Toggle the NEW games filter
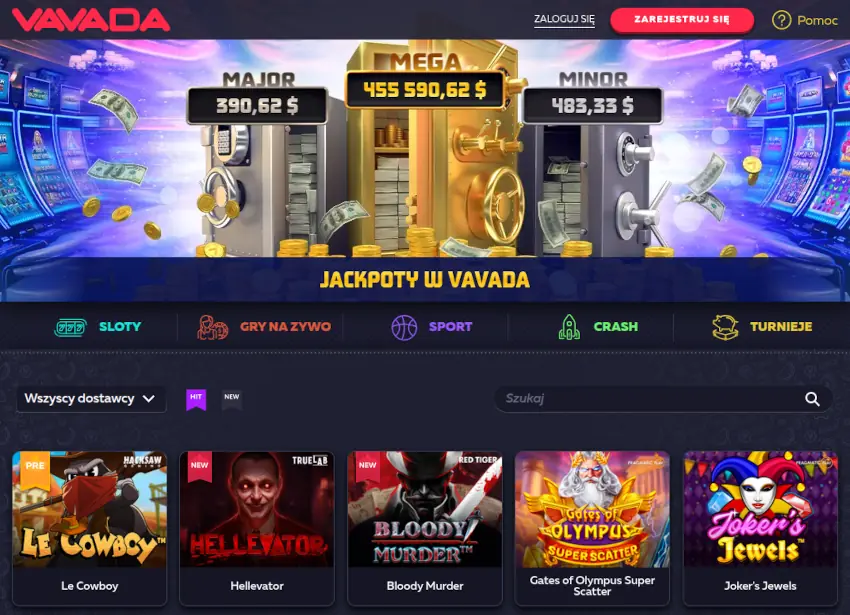The height and width of the screenshot is (615, 850). (231, 399)
